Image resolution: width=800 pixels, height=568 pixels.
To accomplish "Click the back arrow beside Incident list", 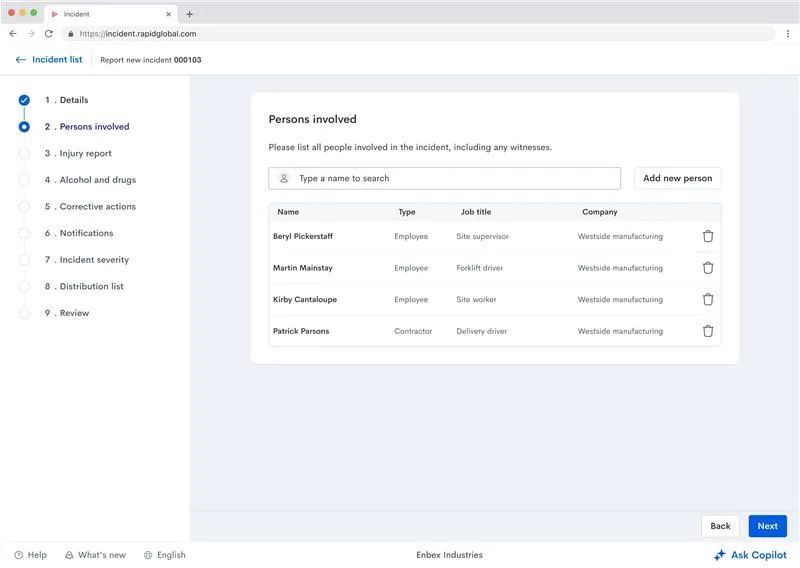I will (20, 60).
